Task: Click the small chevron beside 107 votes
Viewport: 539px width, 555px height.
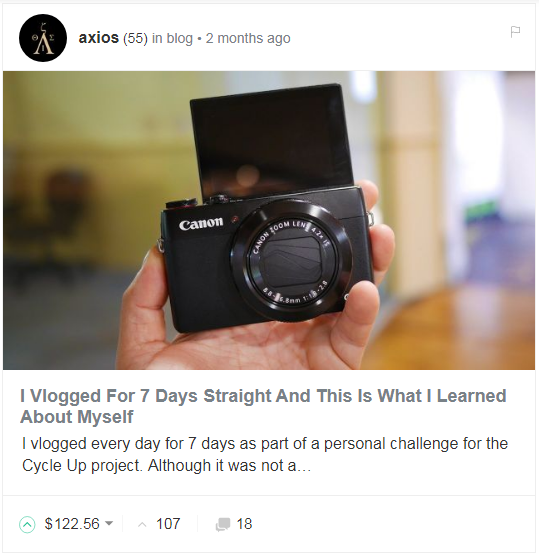Action: tap(142, 524)
